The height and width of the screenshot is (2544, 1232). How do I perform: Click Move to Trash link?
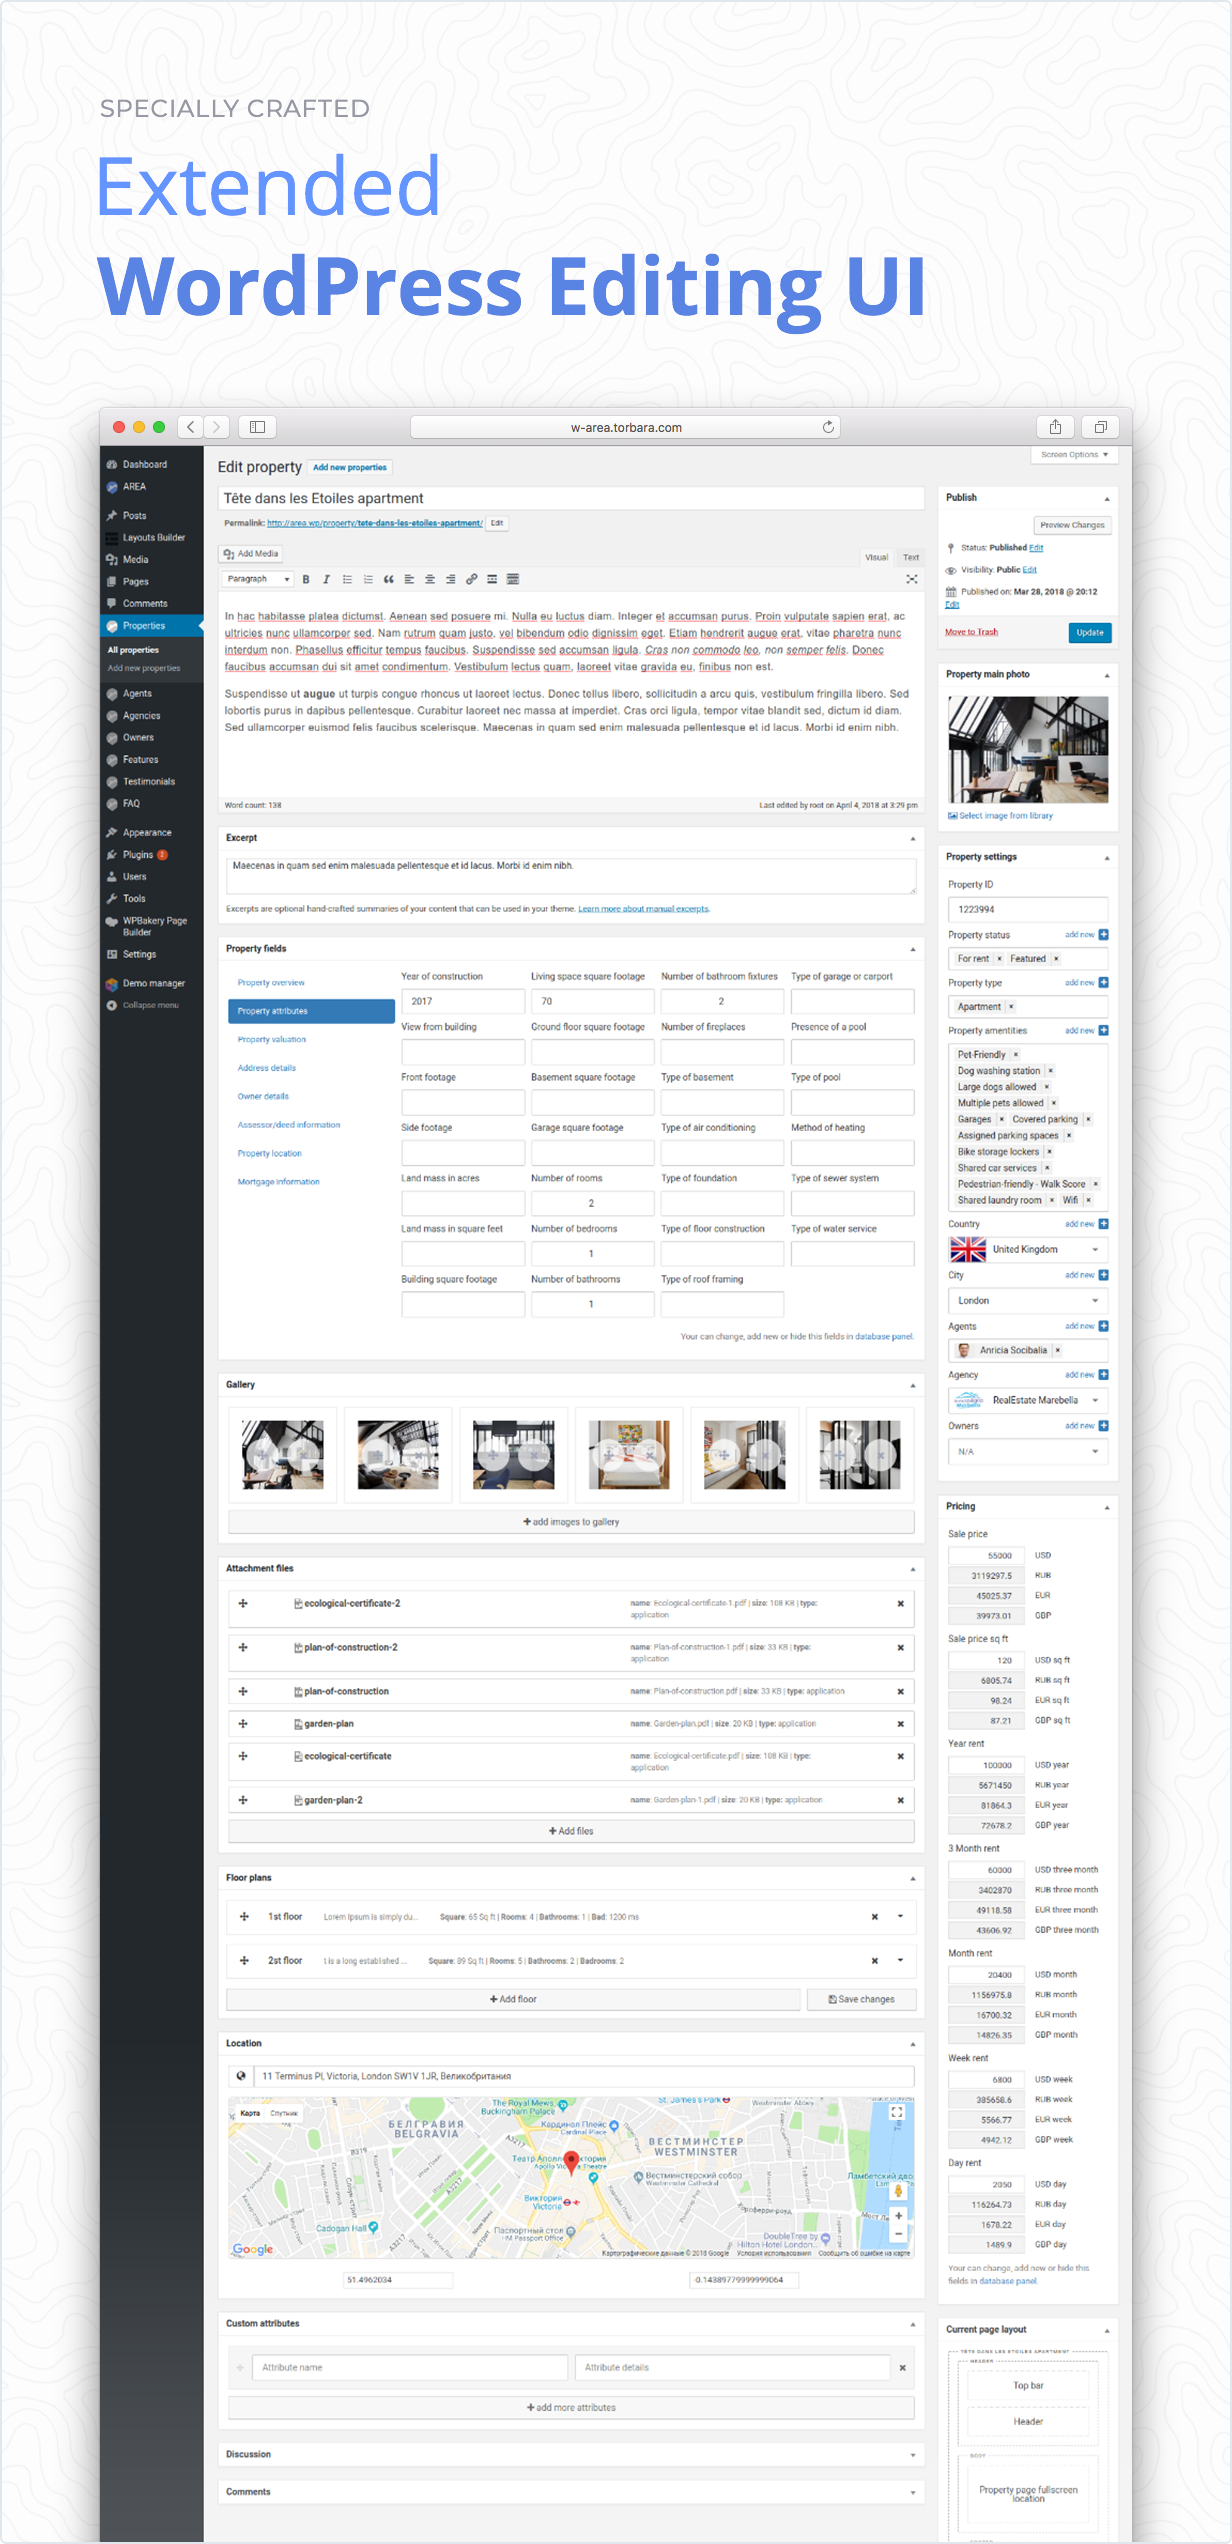pyautogui.click(x=971, y=632)
